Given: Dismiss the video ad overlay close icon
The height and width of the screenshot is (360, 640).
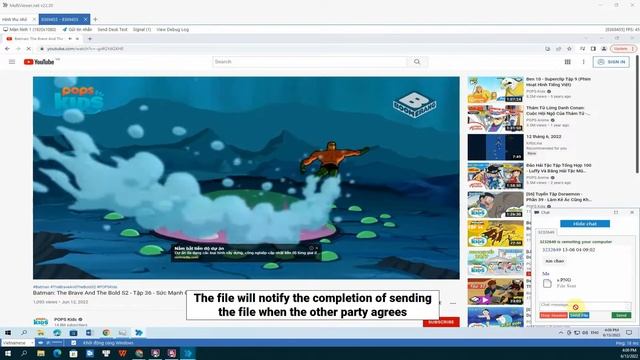Looking at the screenshot, I should click(x=317, y=248).
